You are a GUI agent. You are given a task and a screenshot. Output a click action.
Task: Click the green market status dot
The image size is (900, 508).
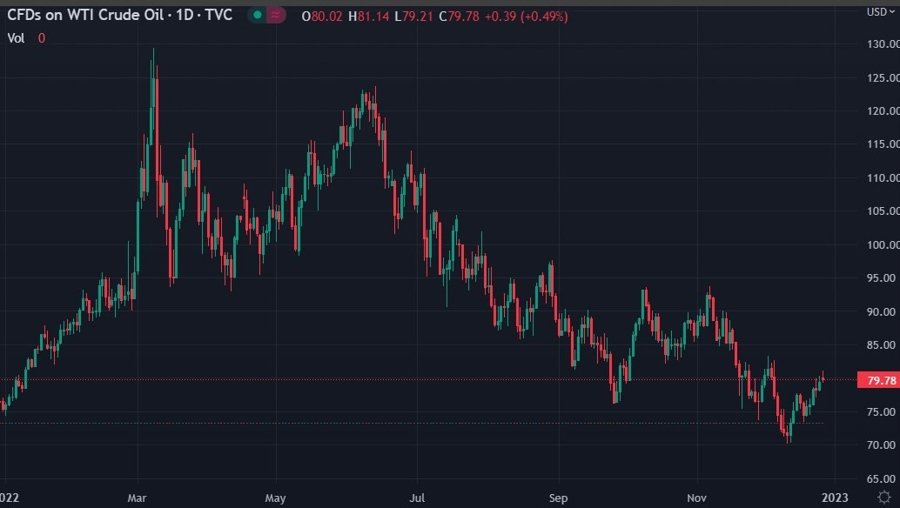click(258, 15)
